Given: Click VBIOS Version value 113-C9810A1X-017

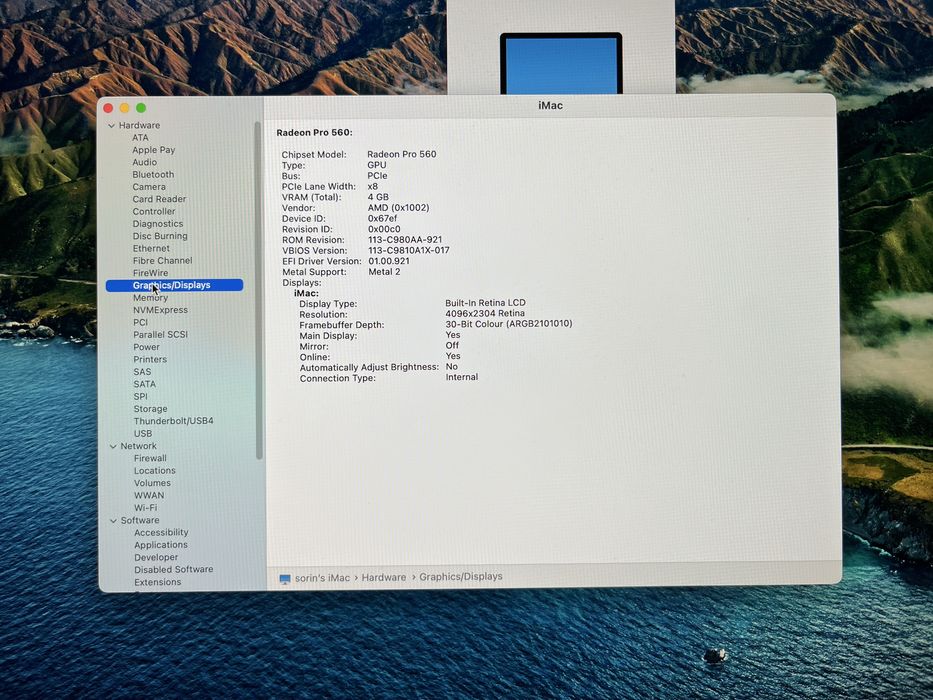Looking at the screenshot, I should pos(409,251).
